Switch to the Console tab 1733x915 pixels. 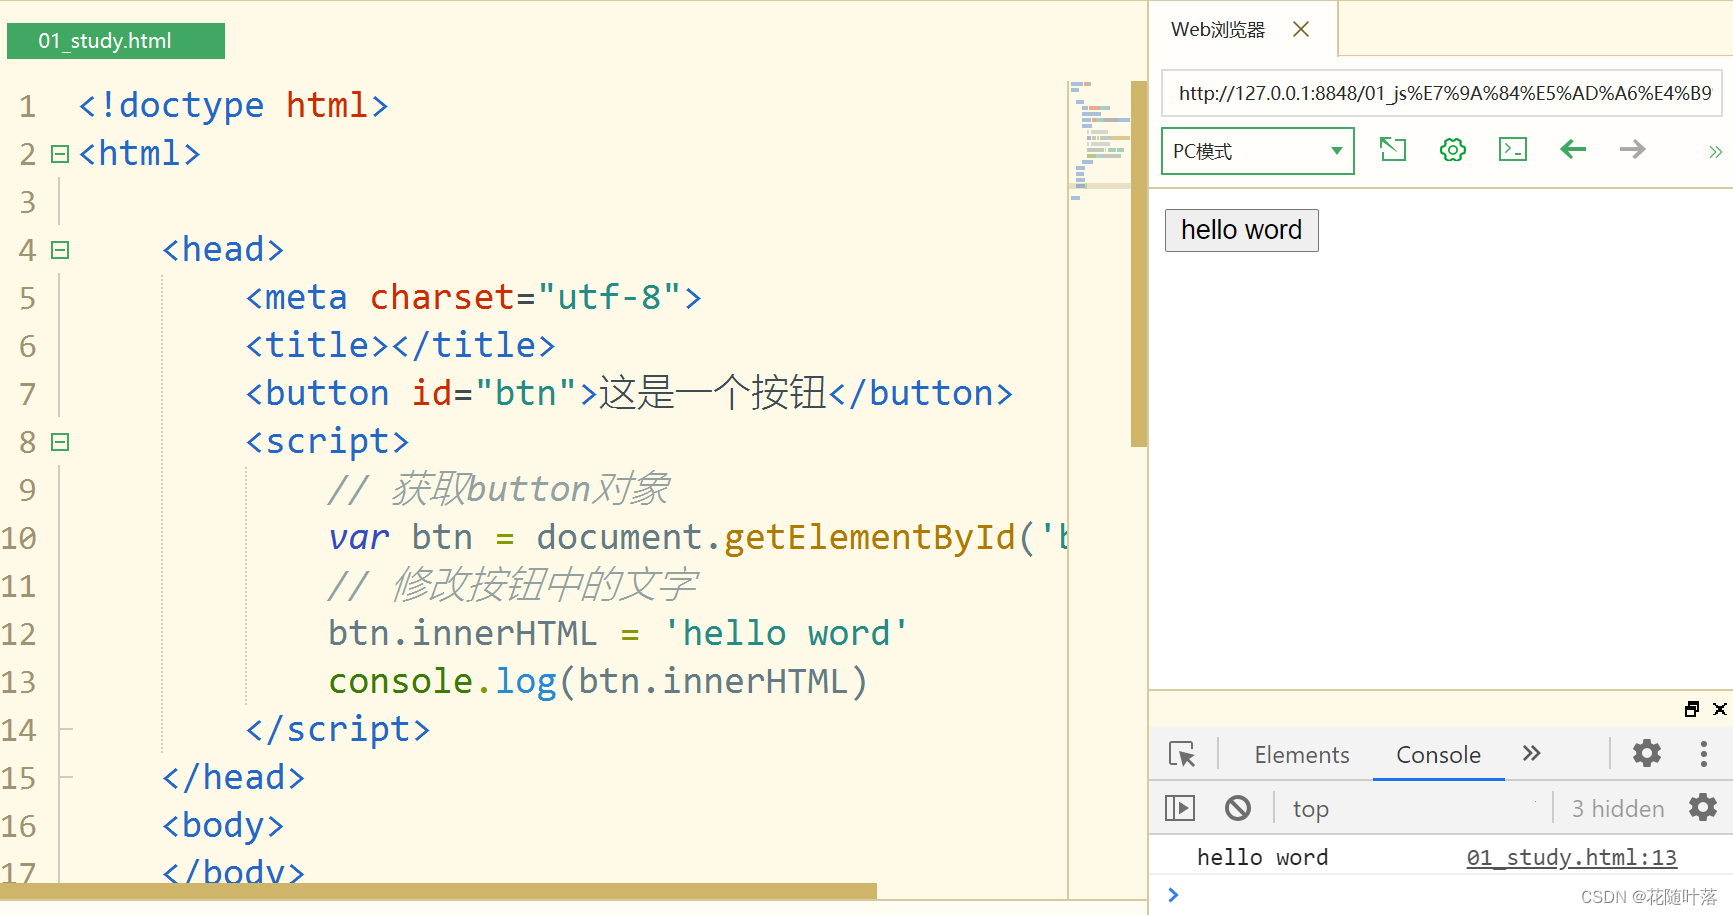click(1438, 755)
